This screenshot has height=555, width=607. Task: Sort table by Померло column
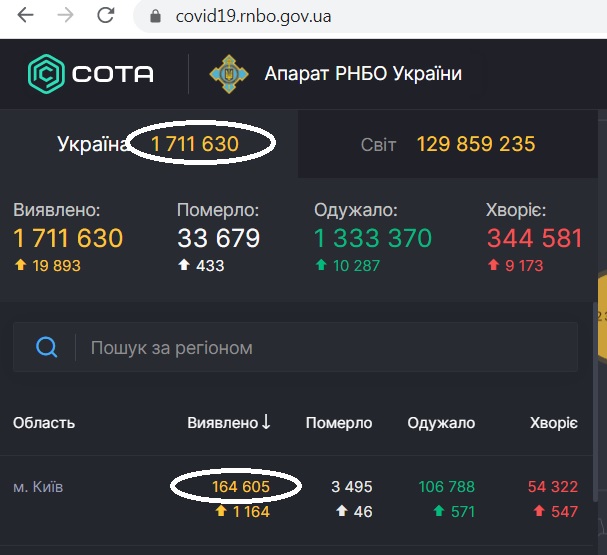(x=339, y=423)
